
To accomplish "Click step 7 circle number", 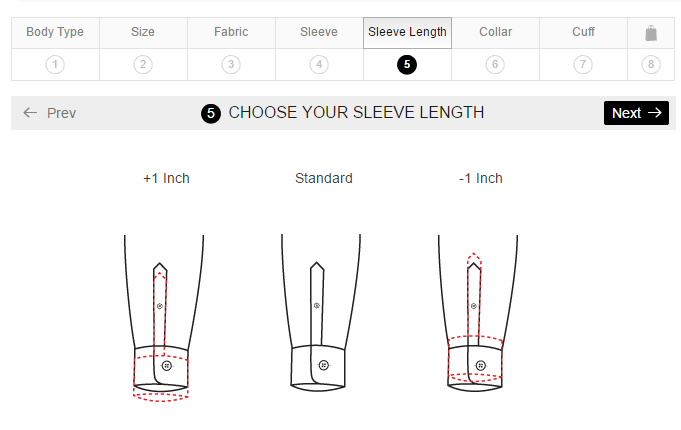I will tap(583, 65).
